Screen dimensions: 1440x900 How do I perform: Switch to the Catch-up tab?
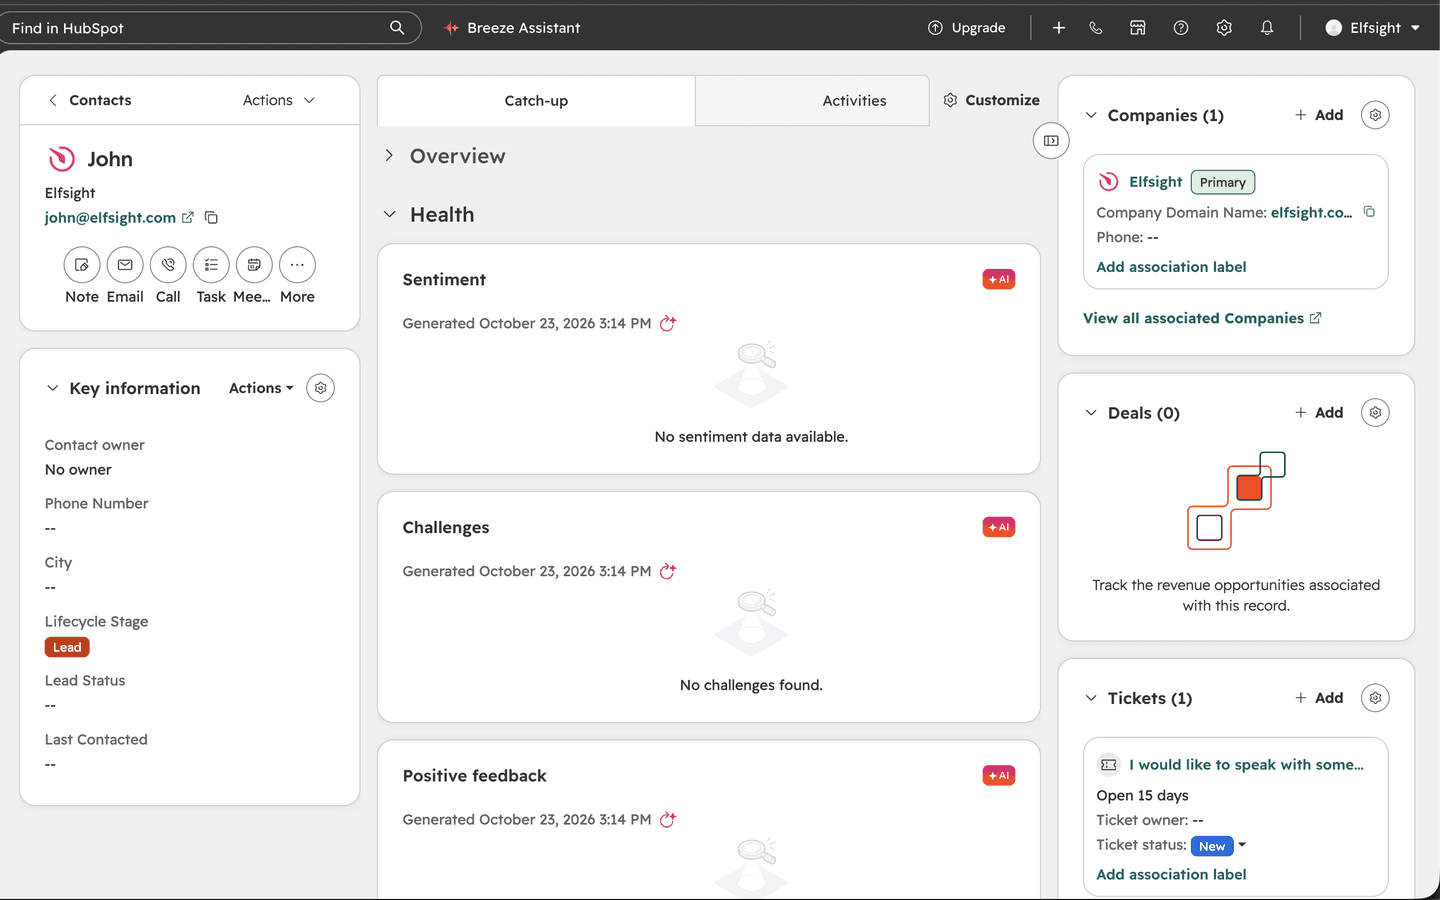tap(536, 101)
